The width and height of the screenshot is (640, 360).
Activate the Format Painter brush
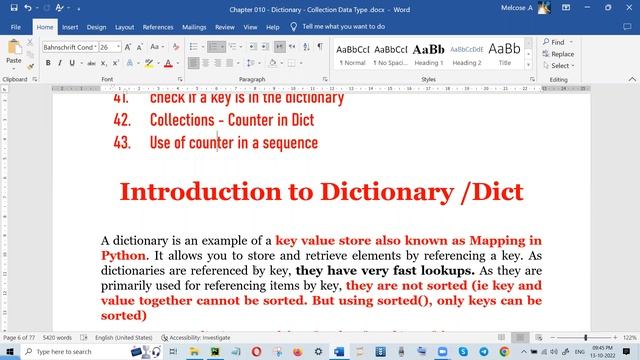(x=30, y=66)
